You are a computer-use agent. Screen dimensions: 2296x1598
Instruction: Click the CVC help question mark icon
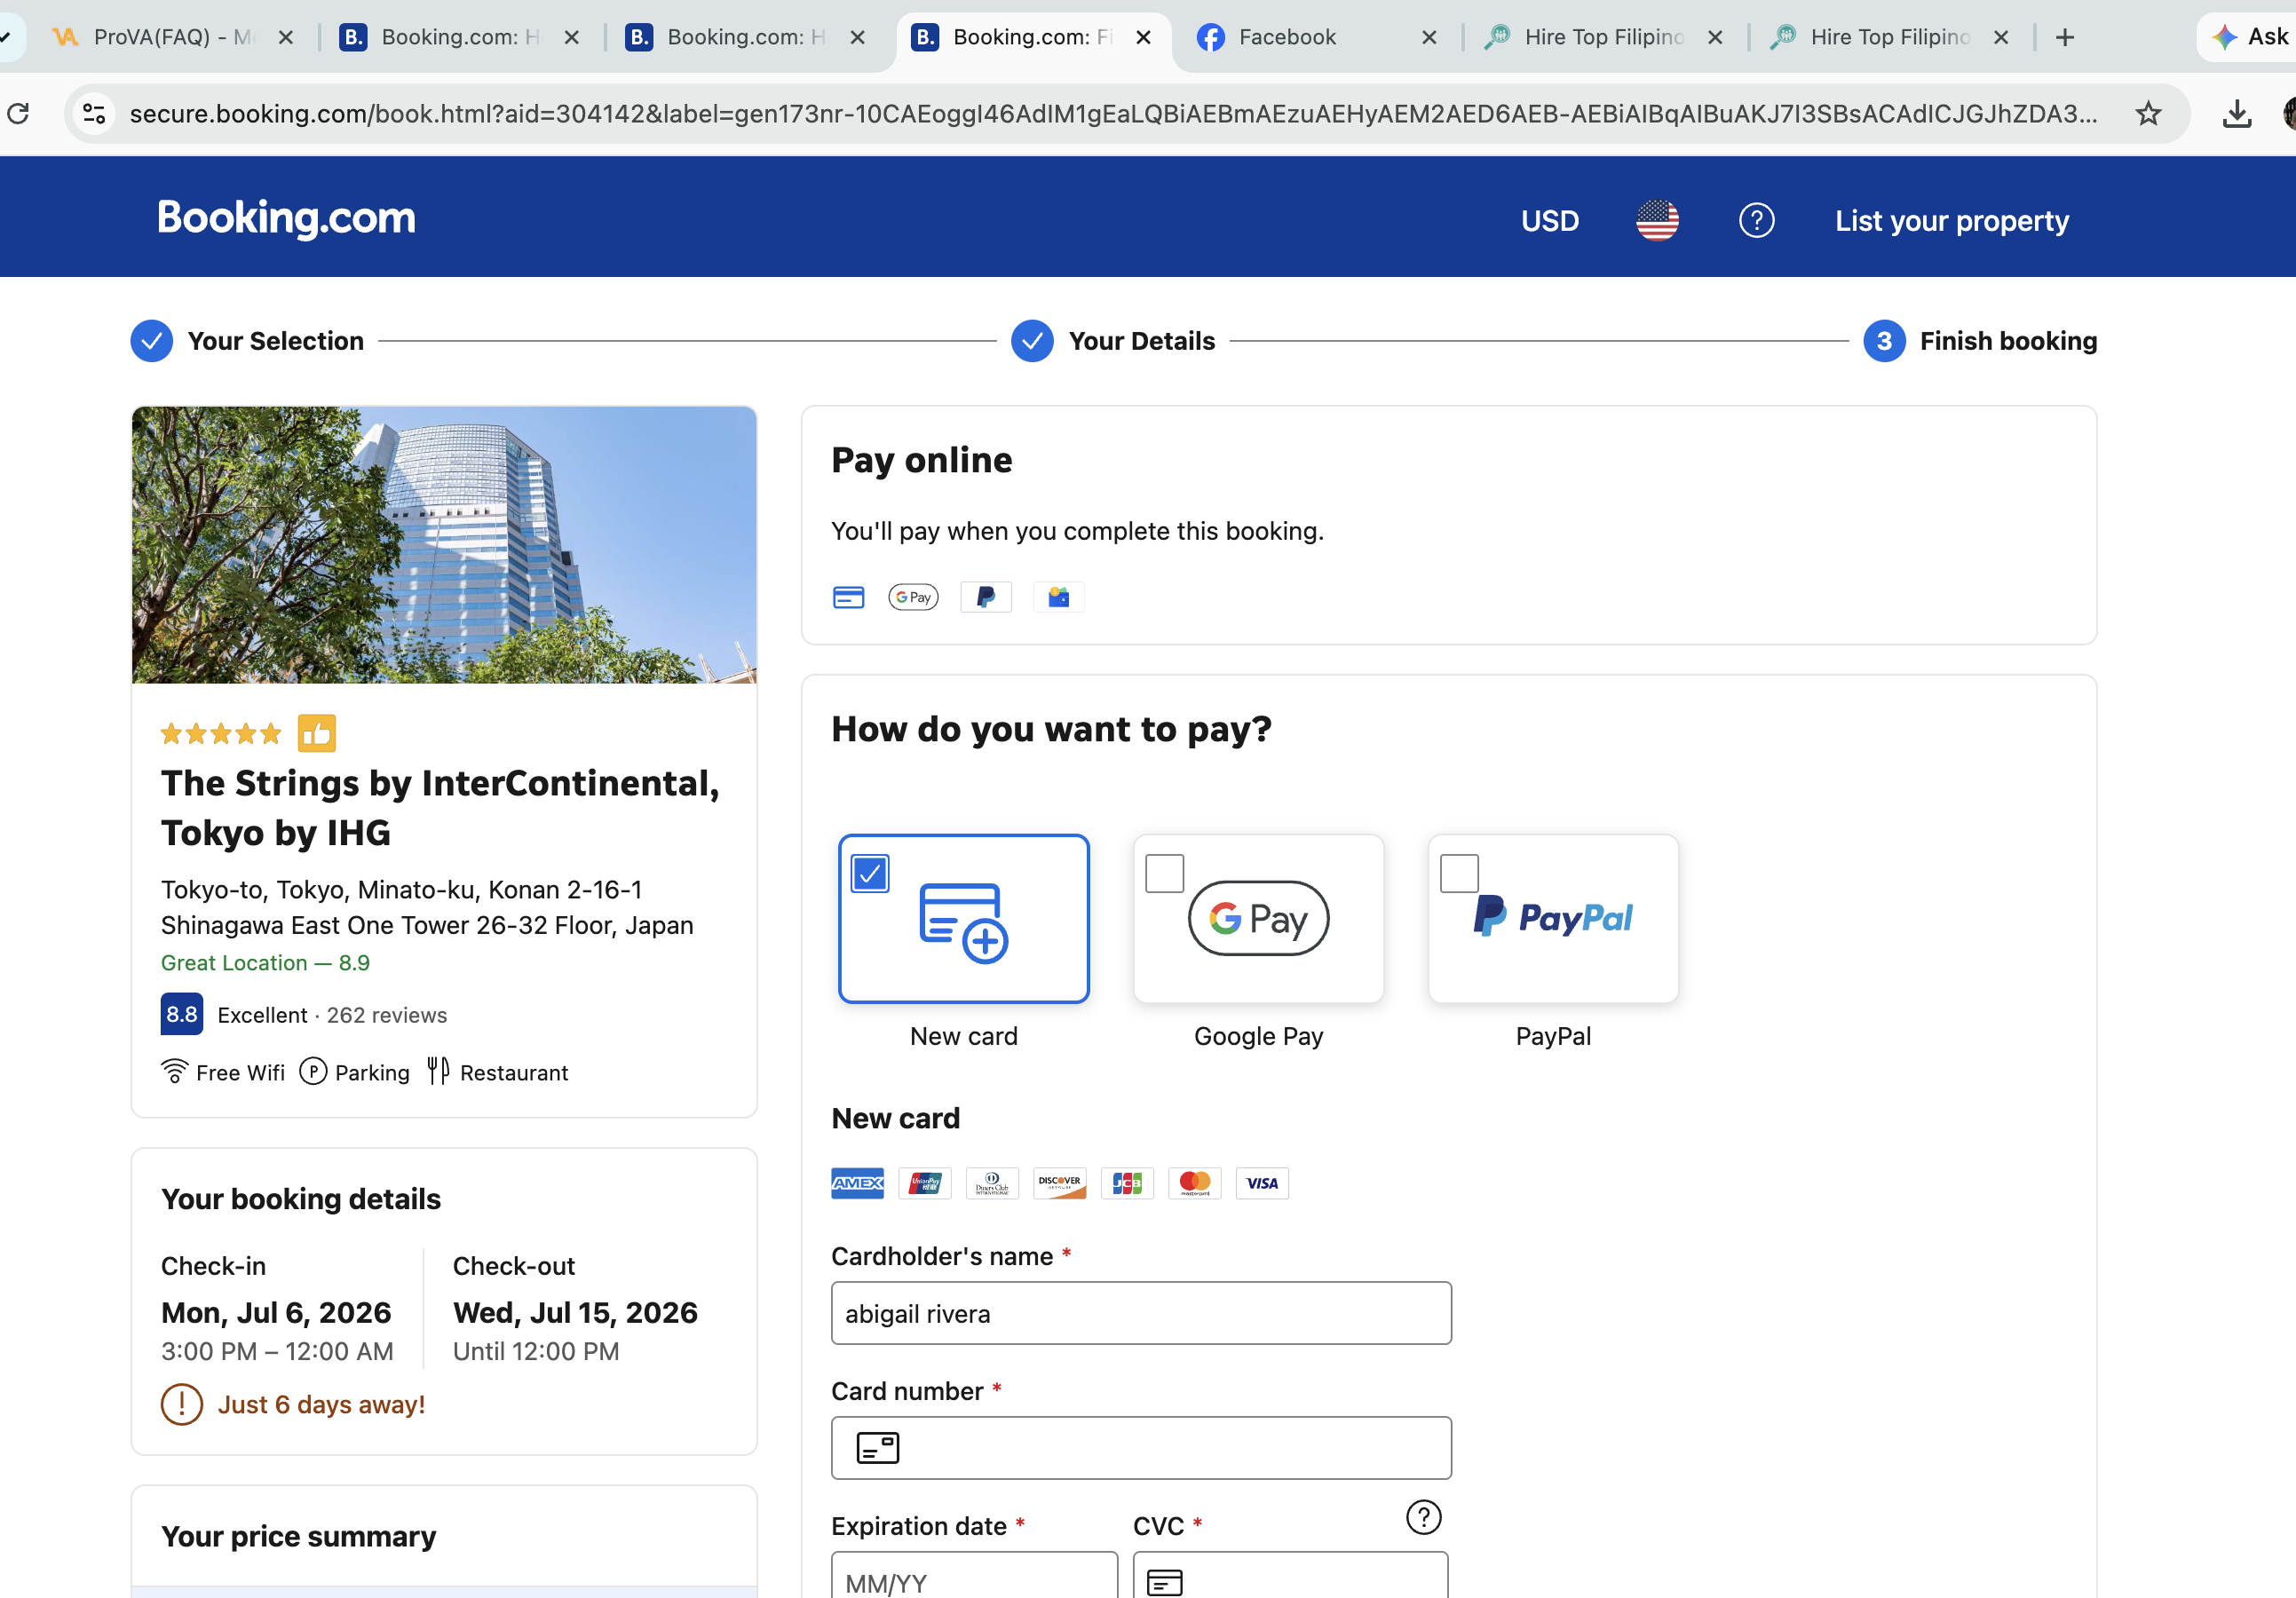pos(1423,1517)
